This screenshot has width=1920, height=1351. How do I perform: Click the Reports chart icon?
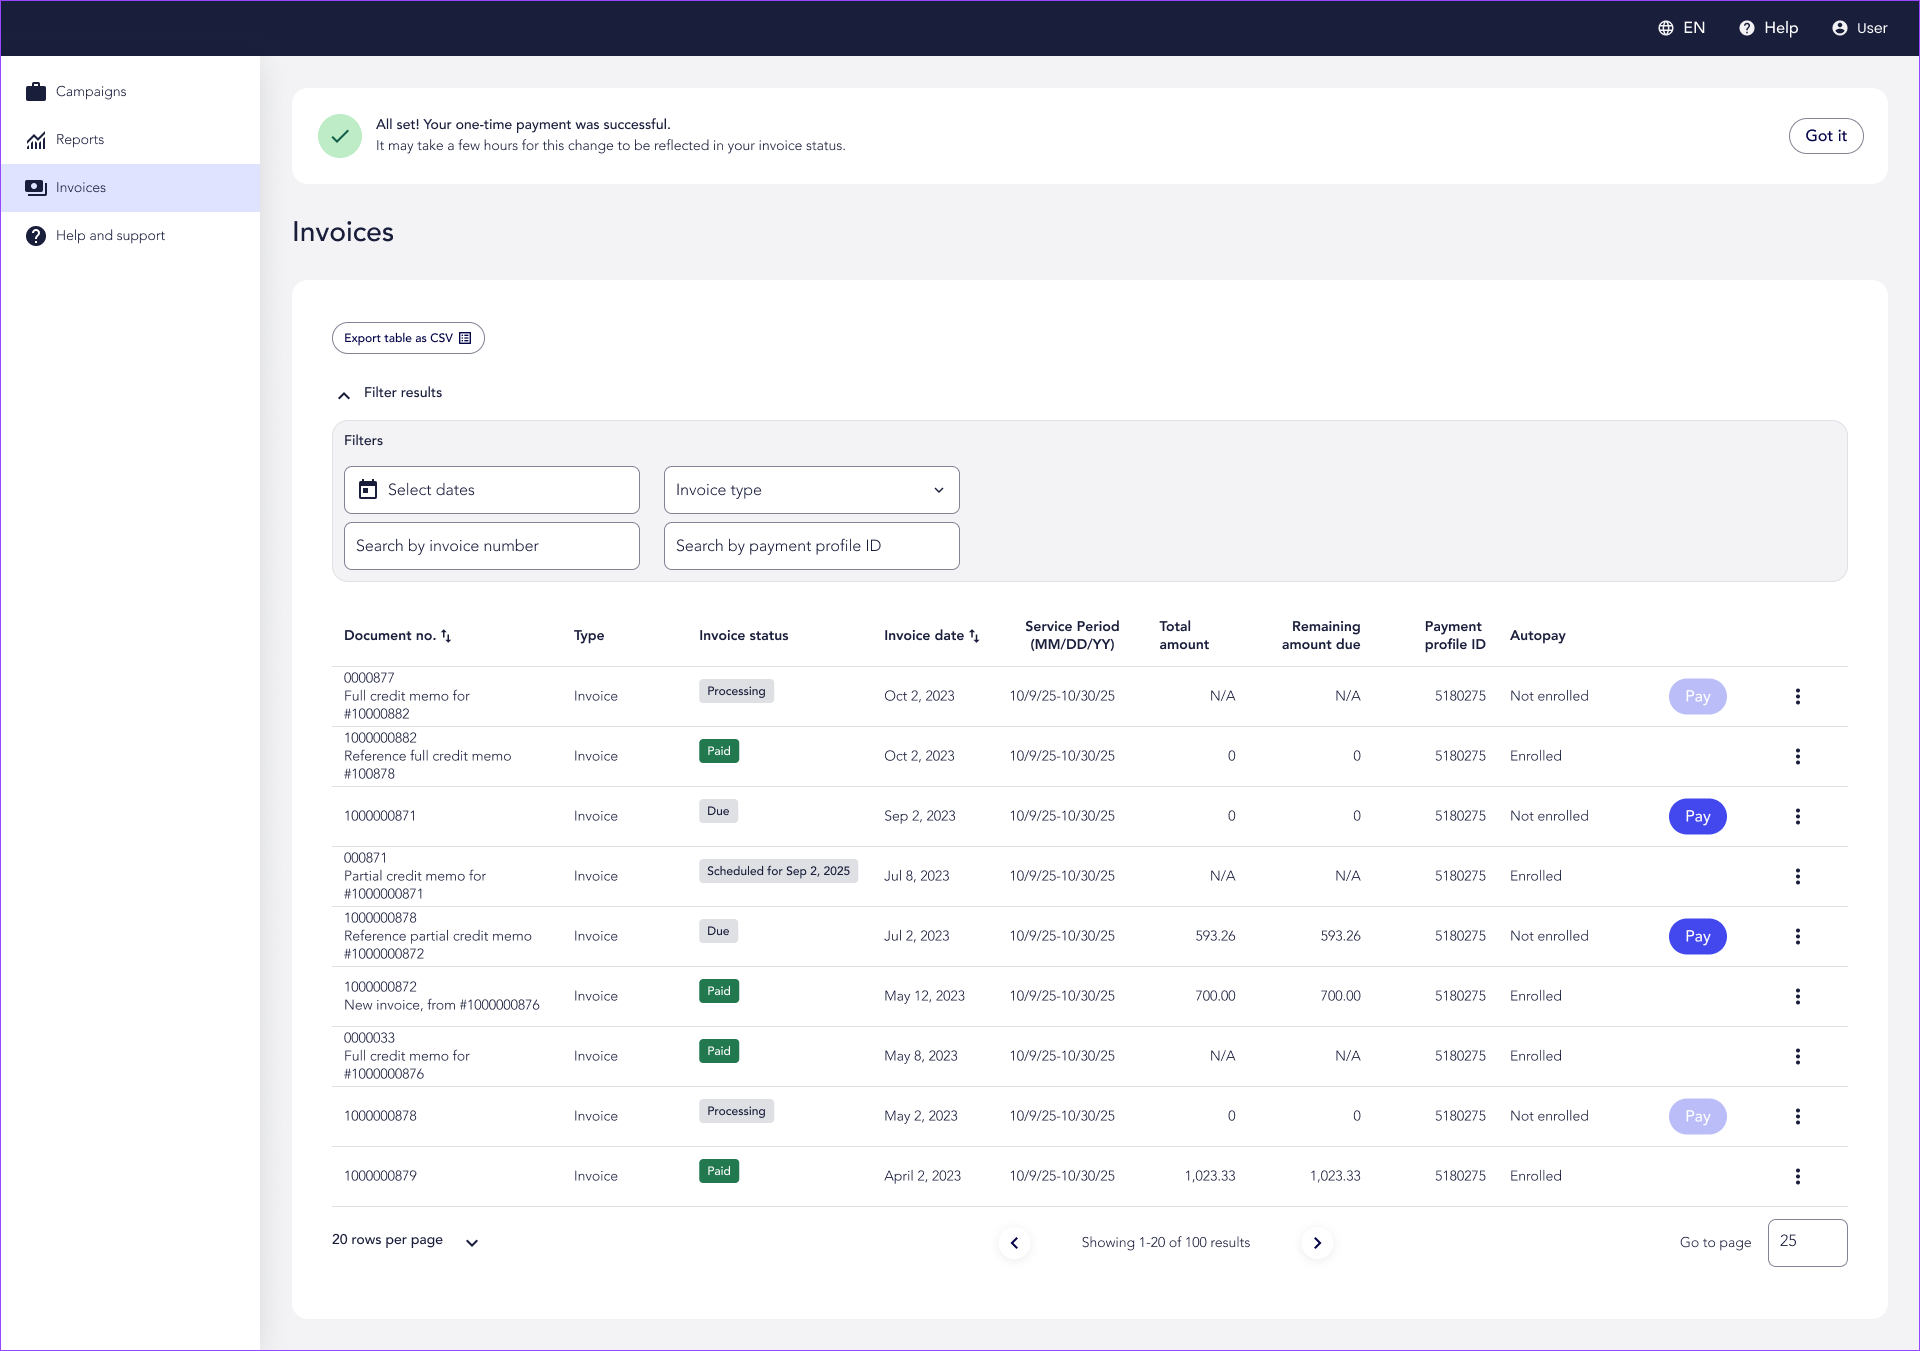pos(36,140)
